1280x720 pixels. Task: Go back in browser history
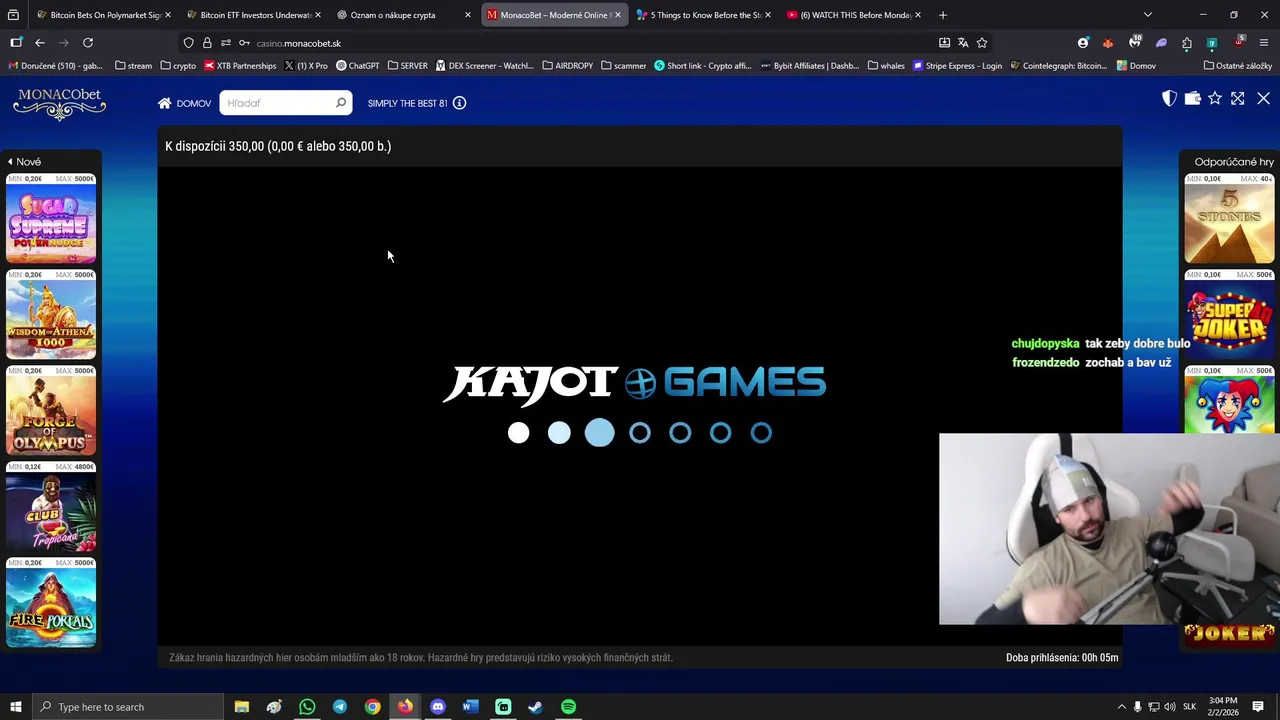(40, 43)
